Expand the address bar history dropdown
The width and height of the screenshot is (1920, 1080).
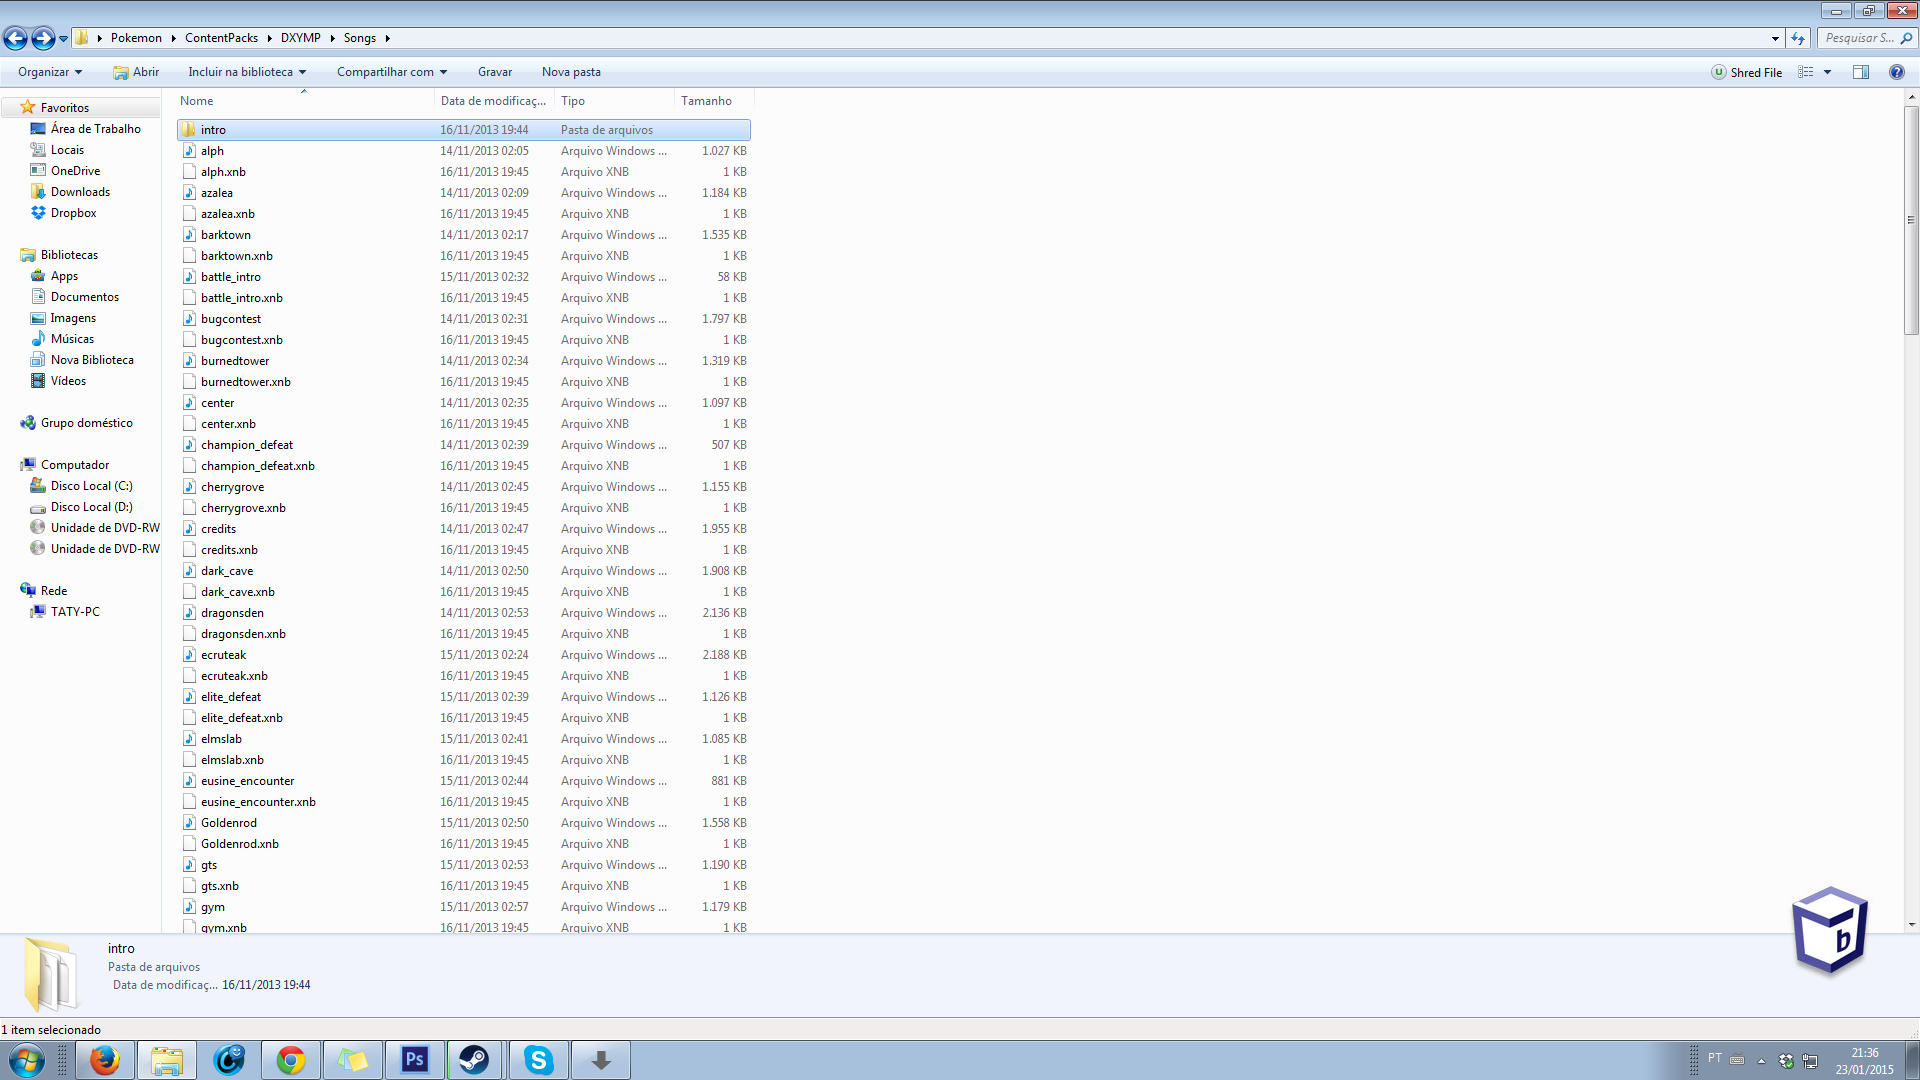click(1775, 38)
